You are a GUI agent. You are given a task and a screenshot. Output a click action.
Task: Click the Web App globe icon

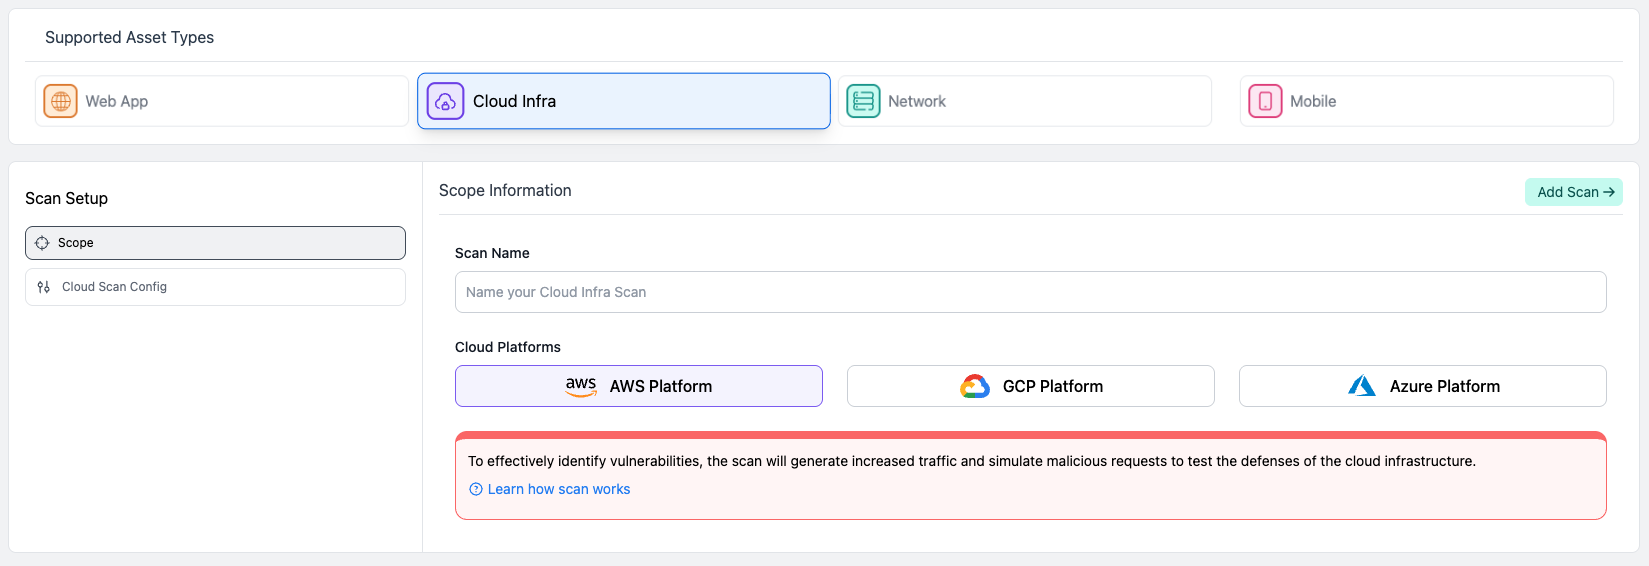coord(61,101)
